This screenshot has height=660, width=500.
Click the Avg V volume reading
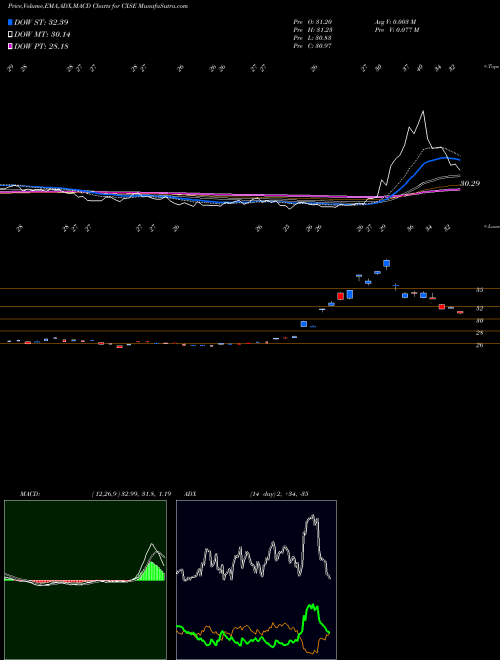click(x=395, y=22)
